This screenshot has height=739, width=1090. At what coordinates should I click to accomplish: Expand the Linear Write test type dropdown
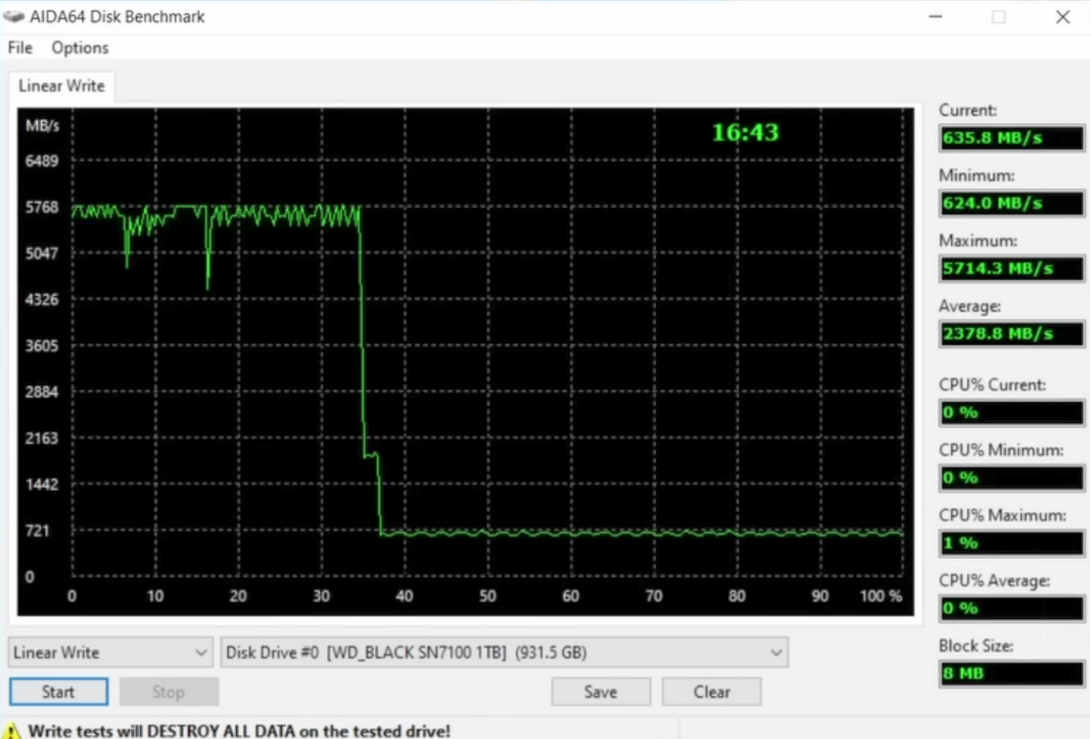coord(110,653)
